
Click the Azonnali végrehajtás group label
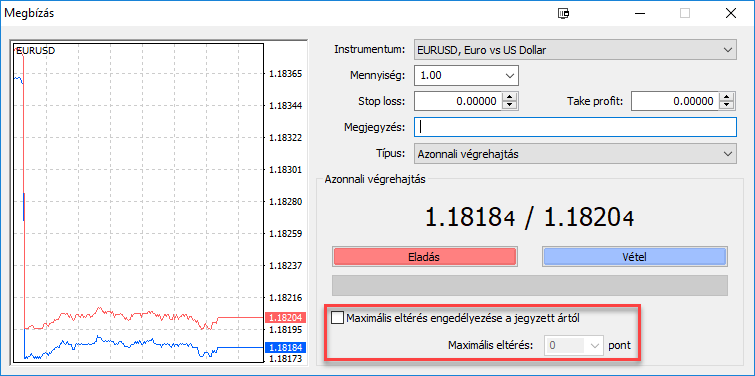(375, 179)
